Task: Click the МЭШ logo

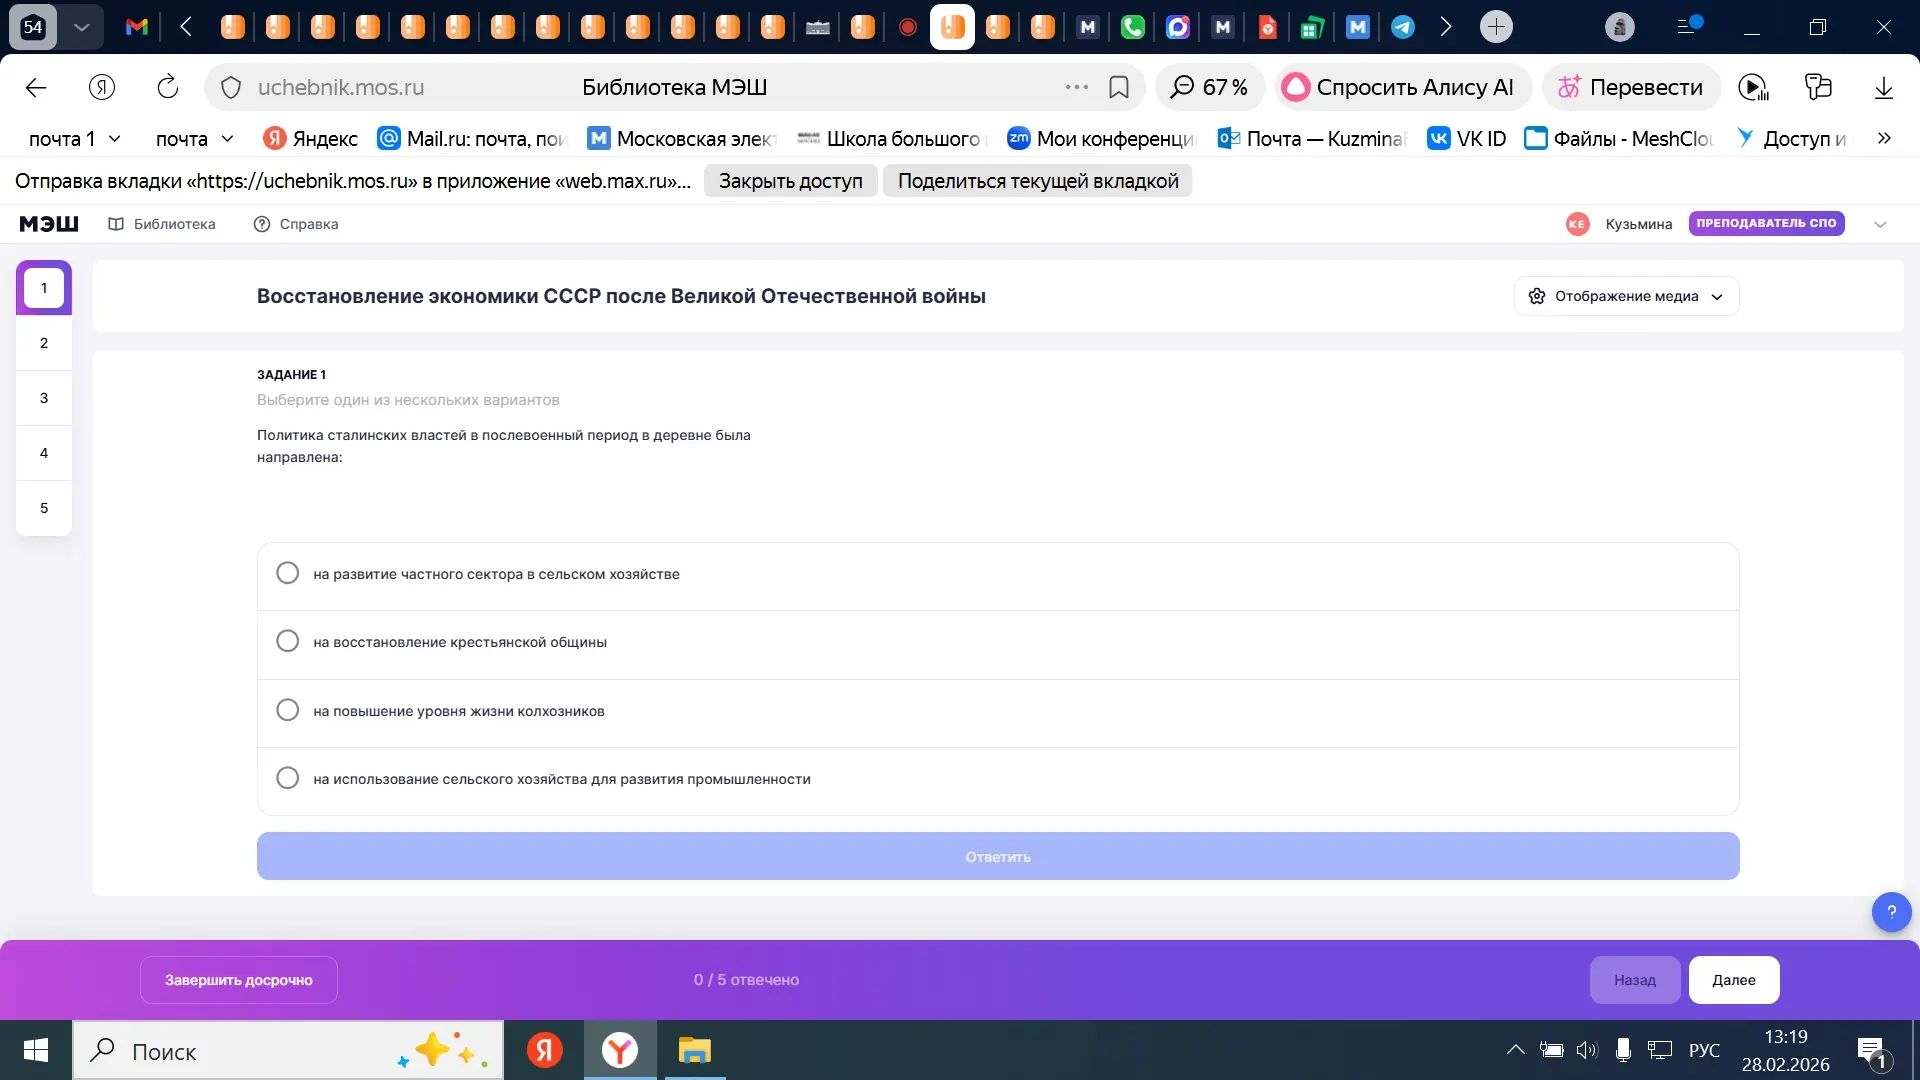Action: point(49,224)
